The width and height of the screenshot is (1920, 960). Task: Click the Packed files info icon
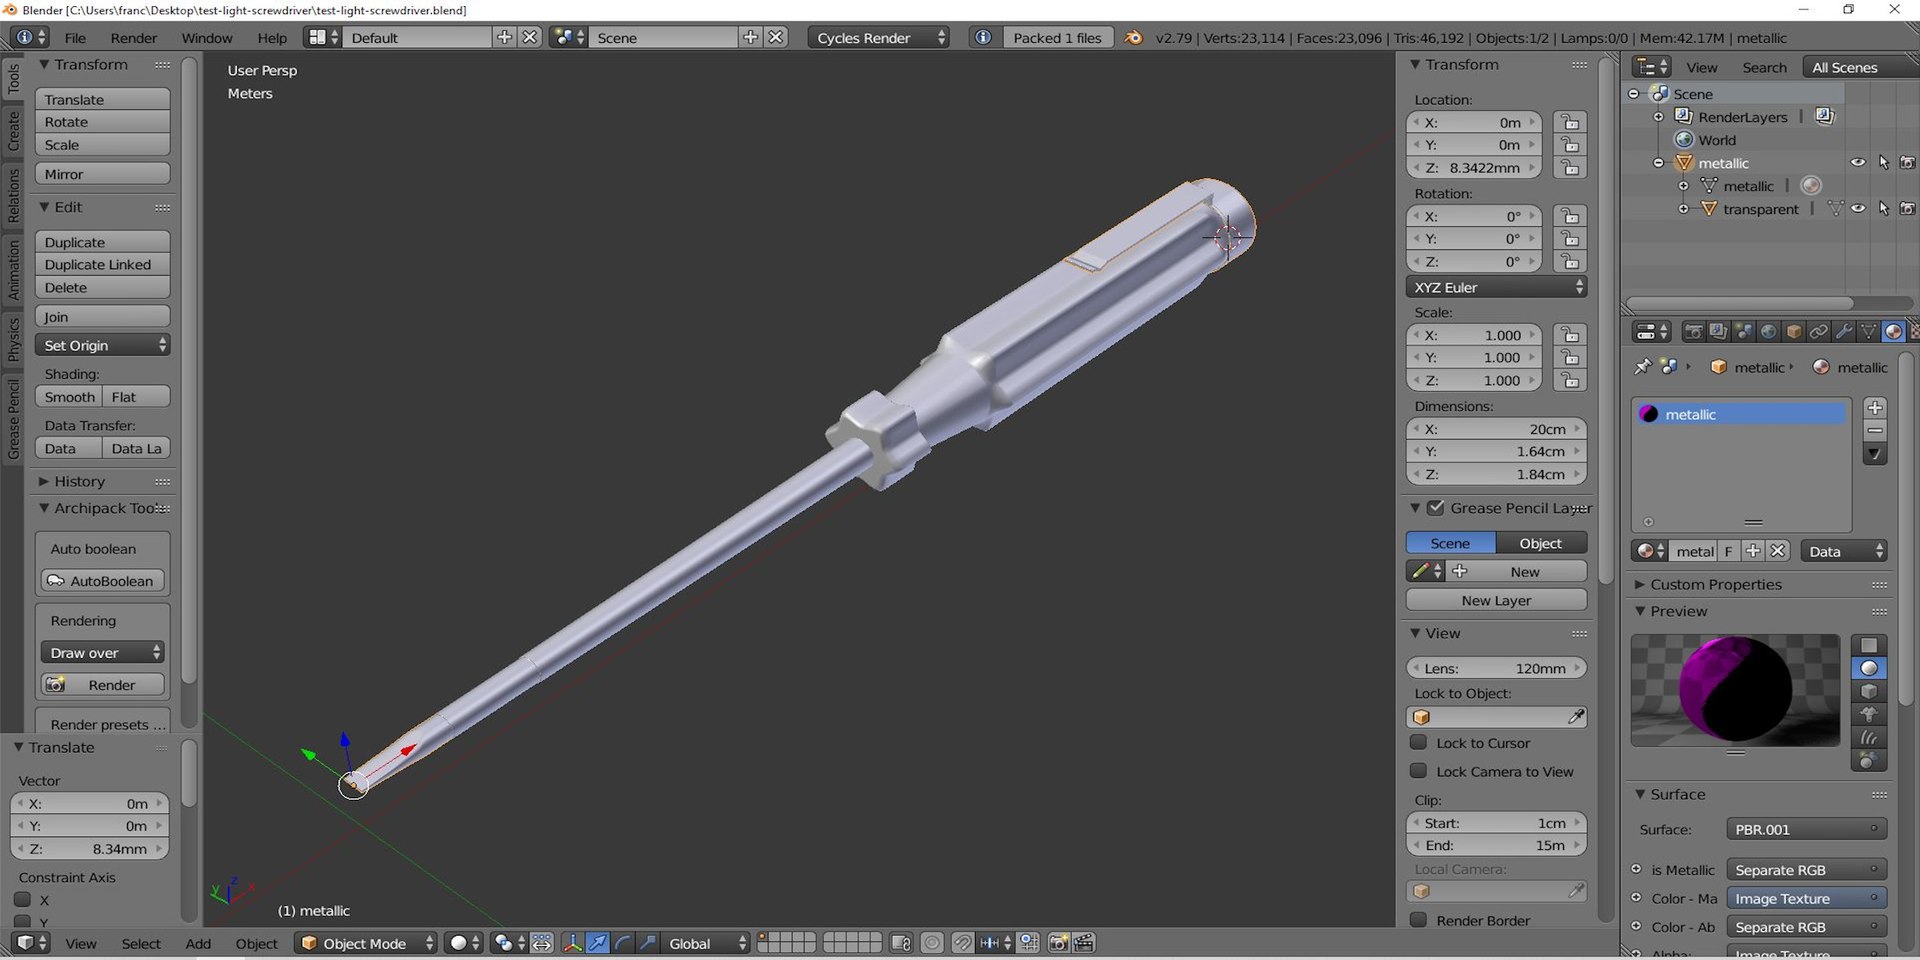tap(983, 37)
